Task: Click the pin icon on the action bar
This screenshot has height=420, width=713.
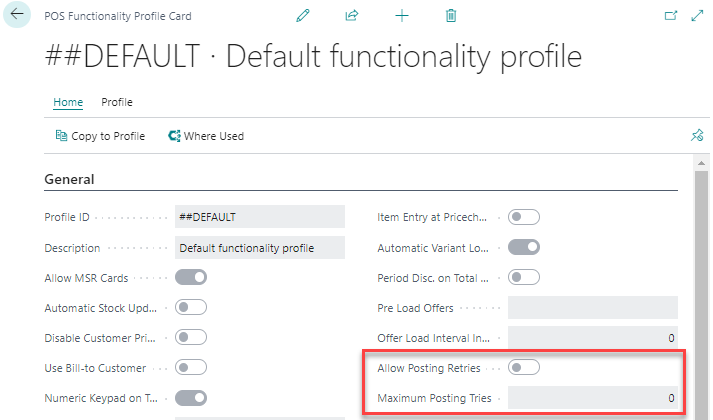Action: click(697, 136)
